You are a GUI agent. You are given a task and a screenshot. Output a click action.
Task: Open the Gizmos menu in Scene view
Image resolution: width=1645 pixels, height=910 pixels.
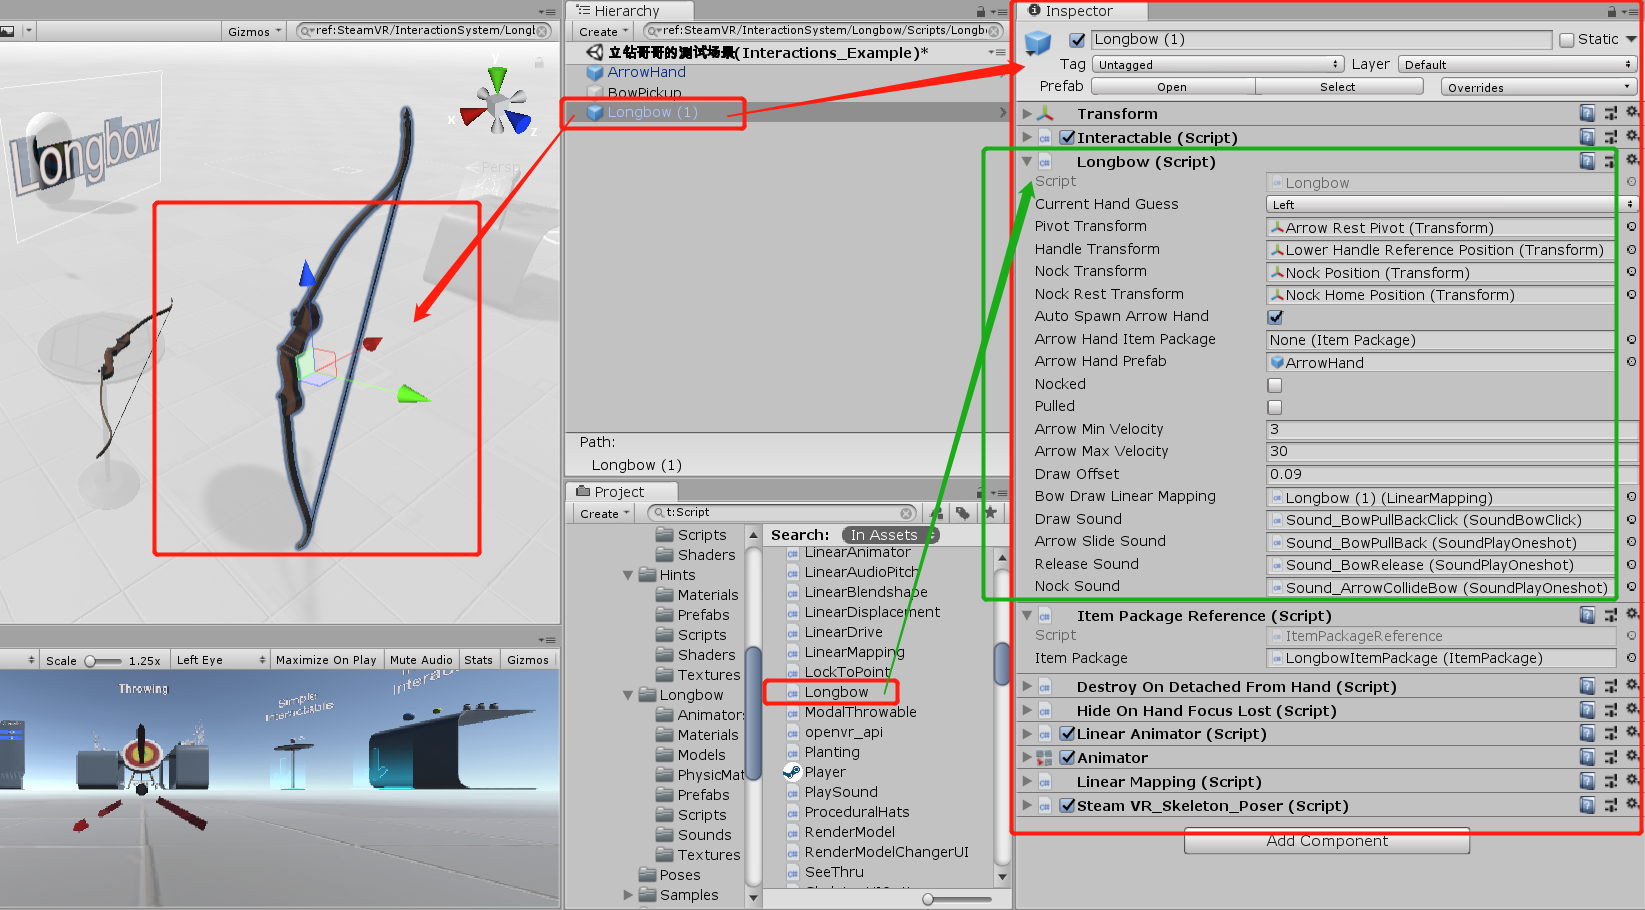click(x=253, y=30)
